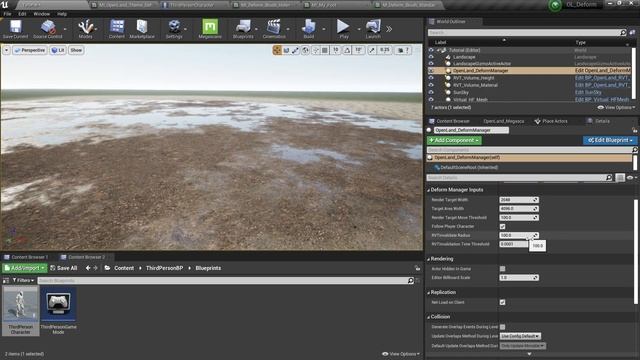
Task: Click the Build toolbar button
Action: pyautogui.click(x=309, y=29)
